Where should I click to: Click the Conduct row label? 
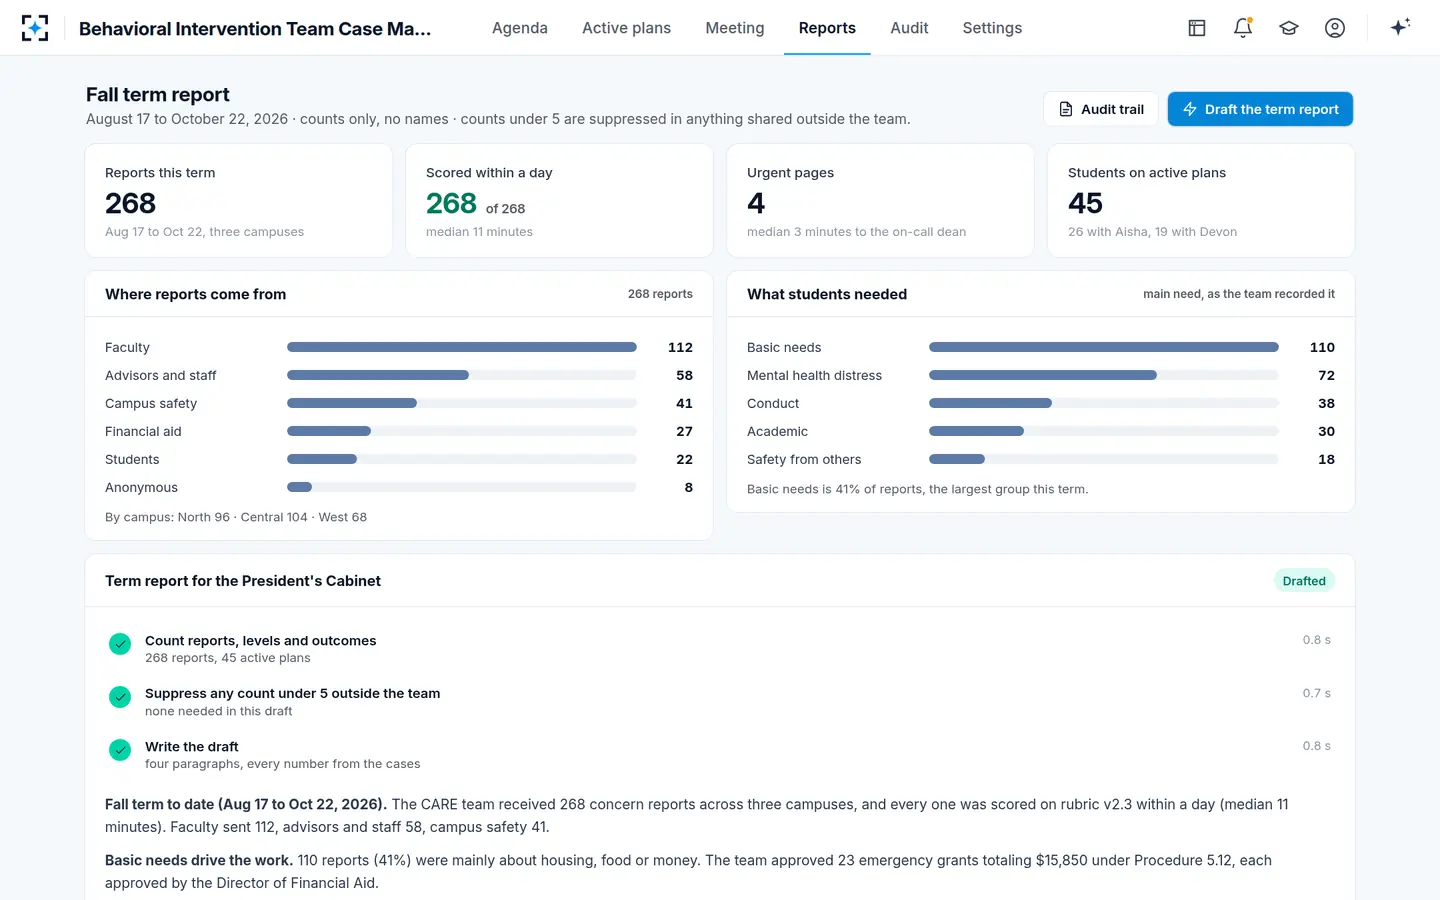tap(773, 403)
